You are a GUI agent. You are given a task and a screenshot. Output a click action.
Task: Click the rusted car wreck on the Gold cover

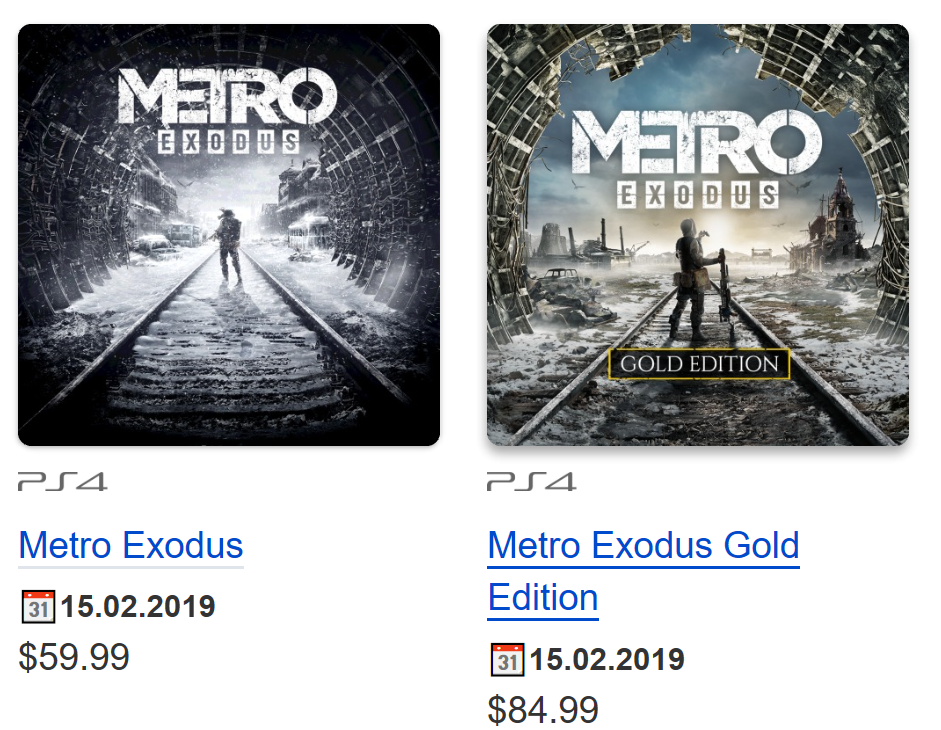pyautogui.click(x=560, y=273)
